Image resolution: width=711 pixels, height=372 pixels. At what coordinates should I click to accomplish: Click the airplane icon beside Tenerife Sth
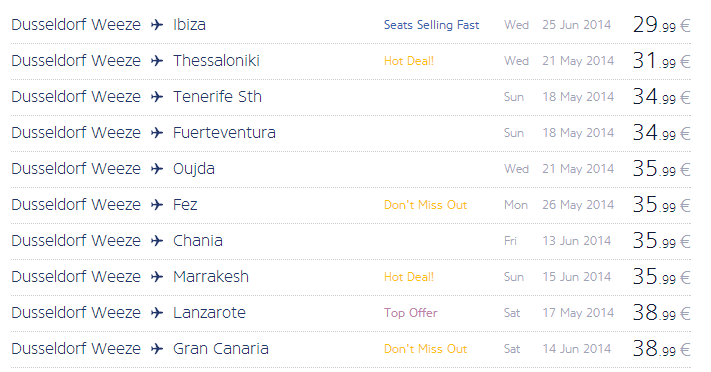[x=157, y=97]
